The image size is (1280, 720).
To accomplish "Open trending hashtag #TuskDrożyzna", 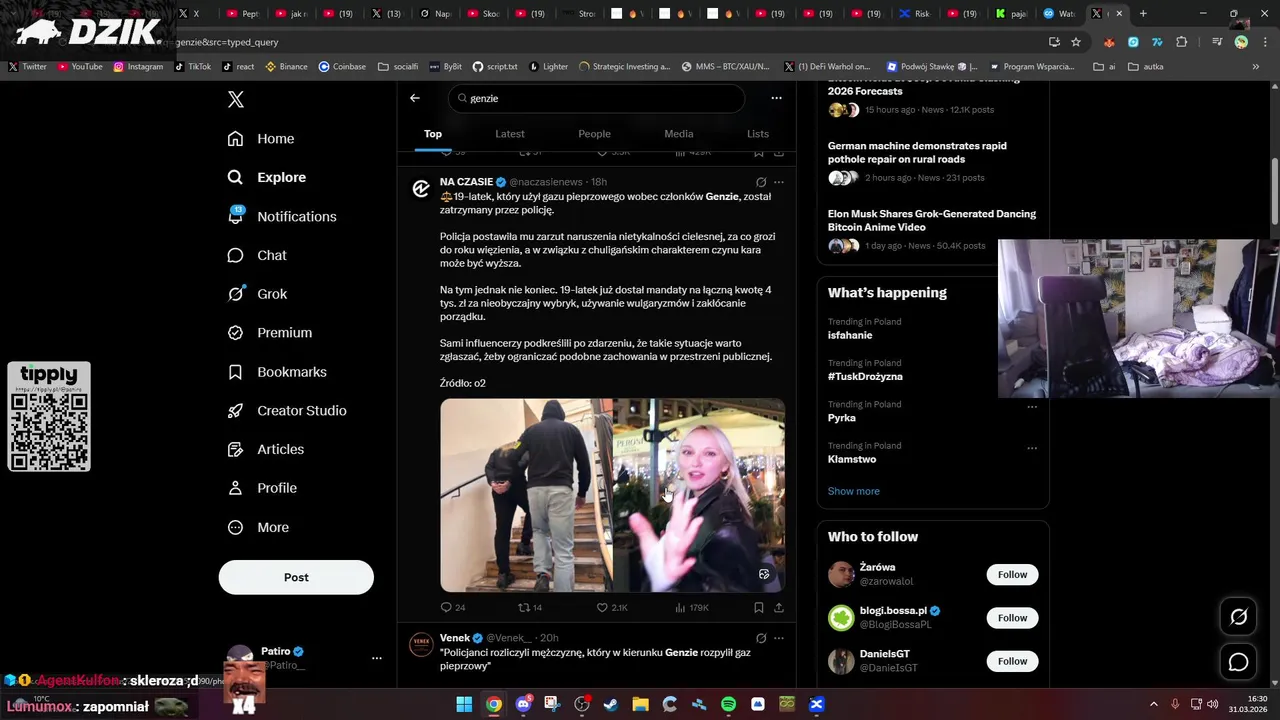I will click(x=865, y=377).
